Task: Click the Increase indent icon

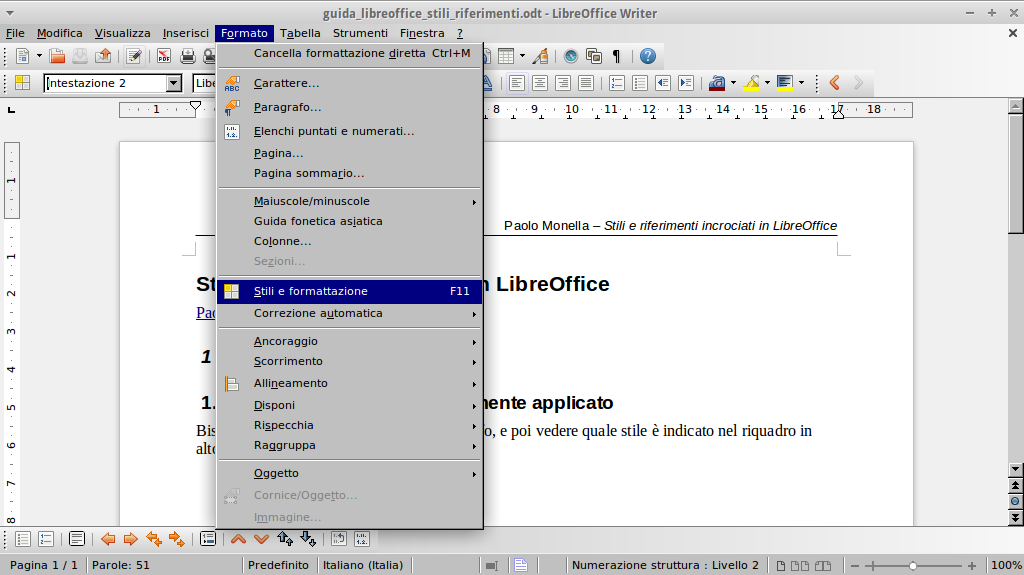Action: (686, 83)
